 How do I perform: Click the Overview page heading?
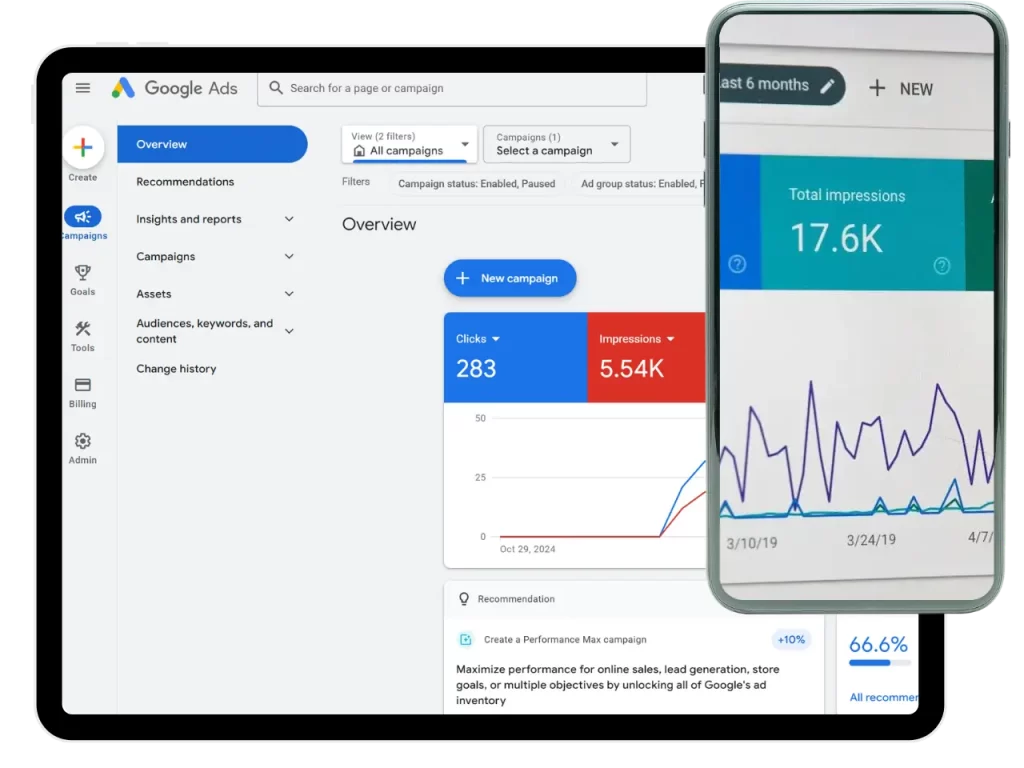tap(379, 224)
